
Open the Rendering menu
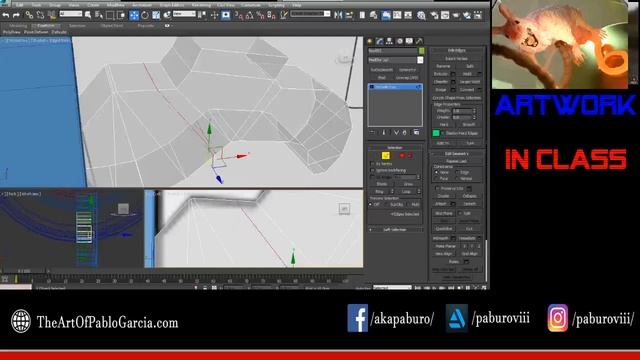coord(201,5)
